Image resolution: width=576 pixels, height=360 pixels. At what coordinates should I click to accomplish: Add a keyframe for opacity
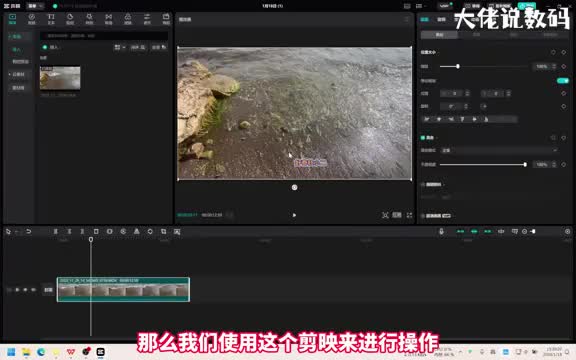pos(564,165)
